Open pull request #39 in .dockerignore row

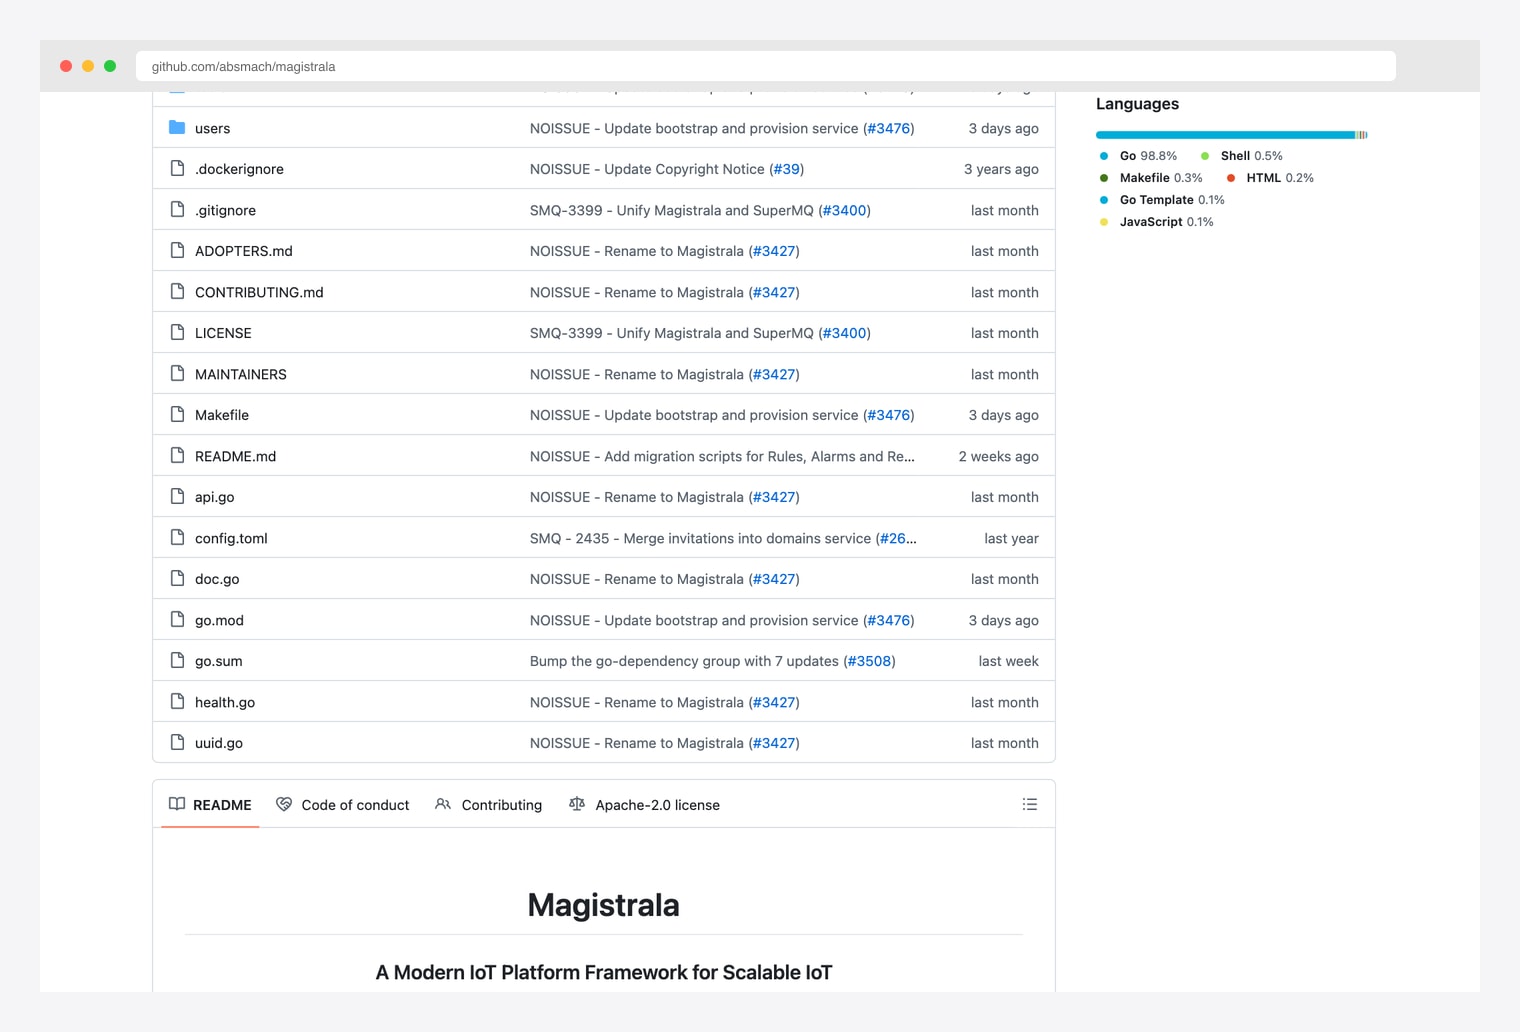[787, 169]
